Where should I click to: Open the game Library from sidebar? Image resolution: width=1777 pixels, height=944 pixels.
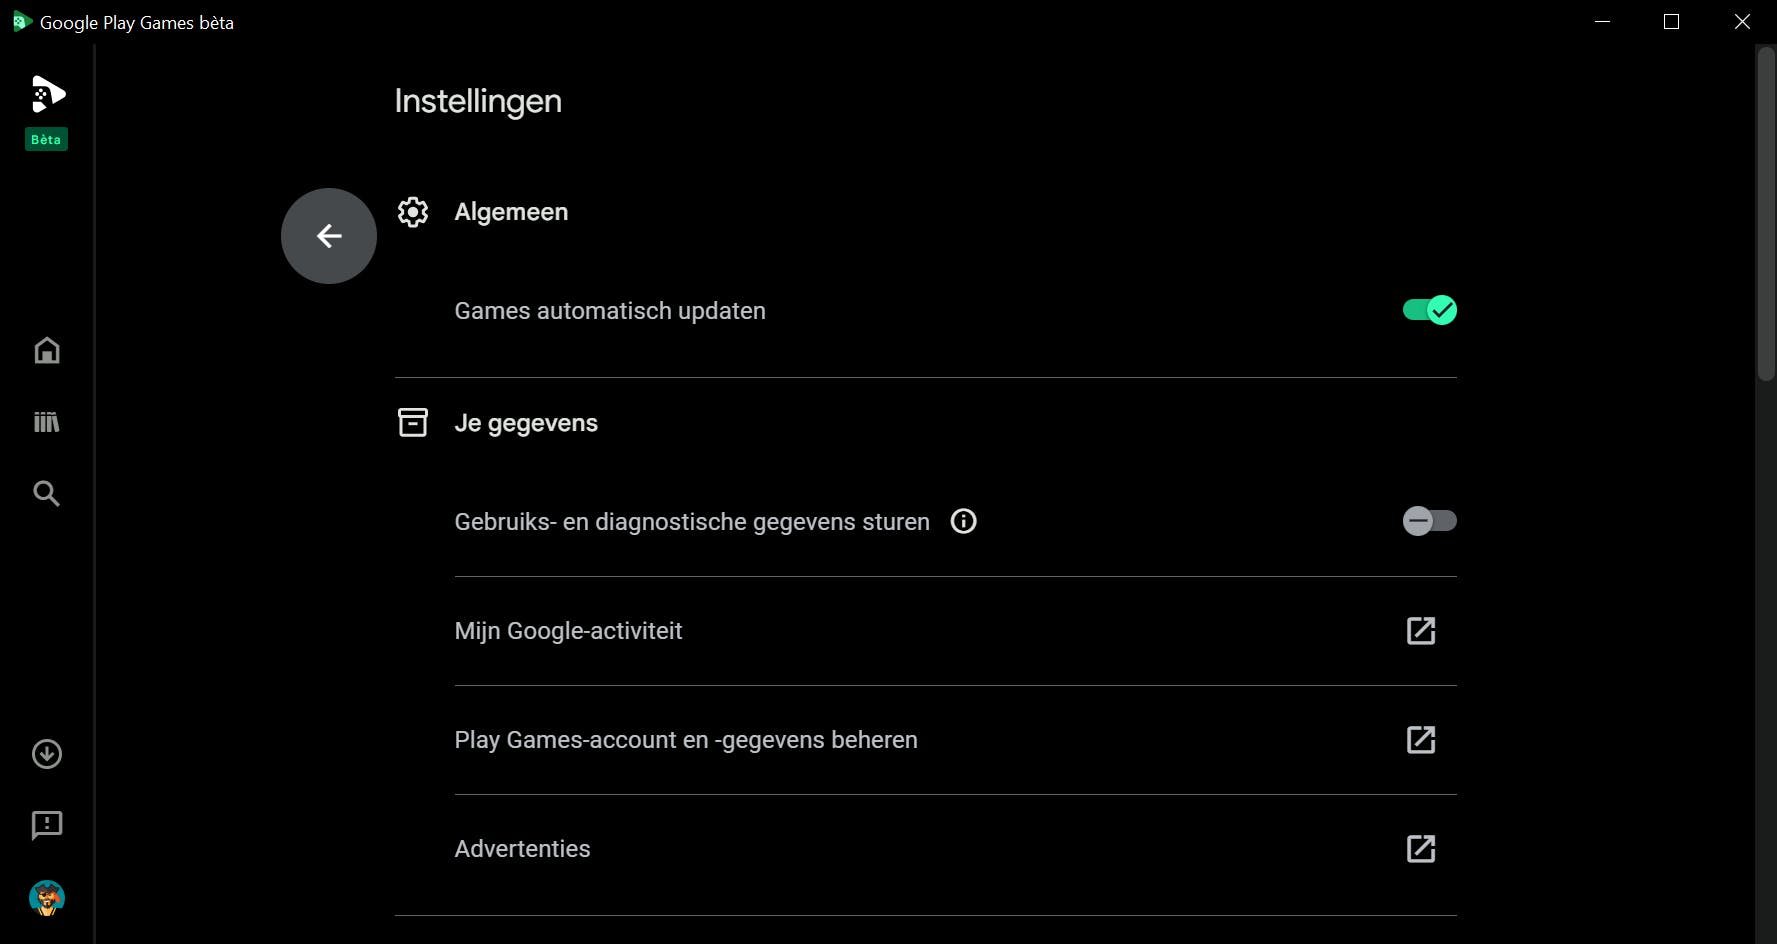tap(47, 422)
